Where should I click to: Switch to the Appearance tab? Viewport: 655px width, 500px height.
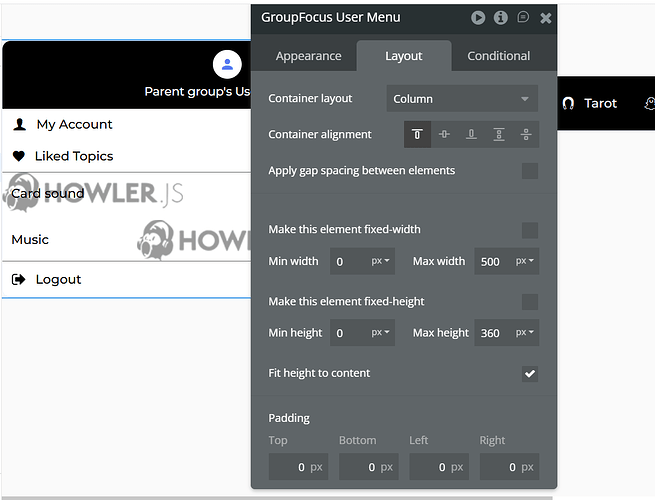(308, 56)
